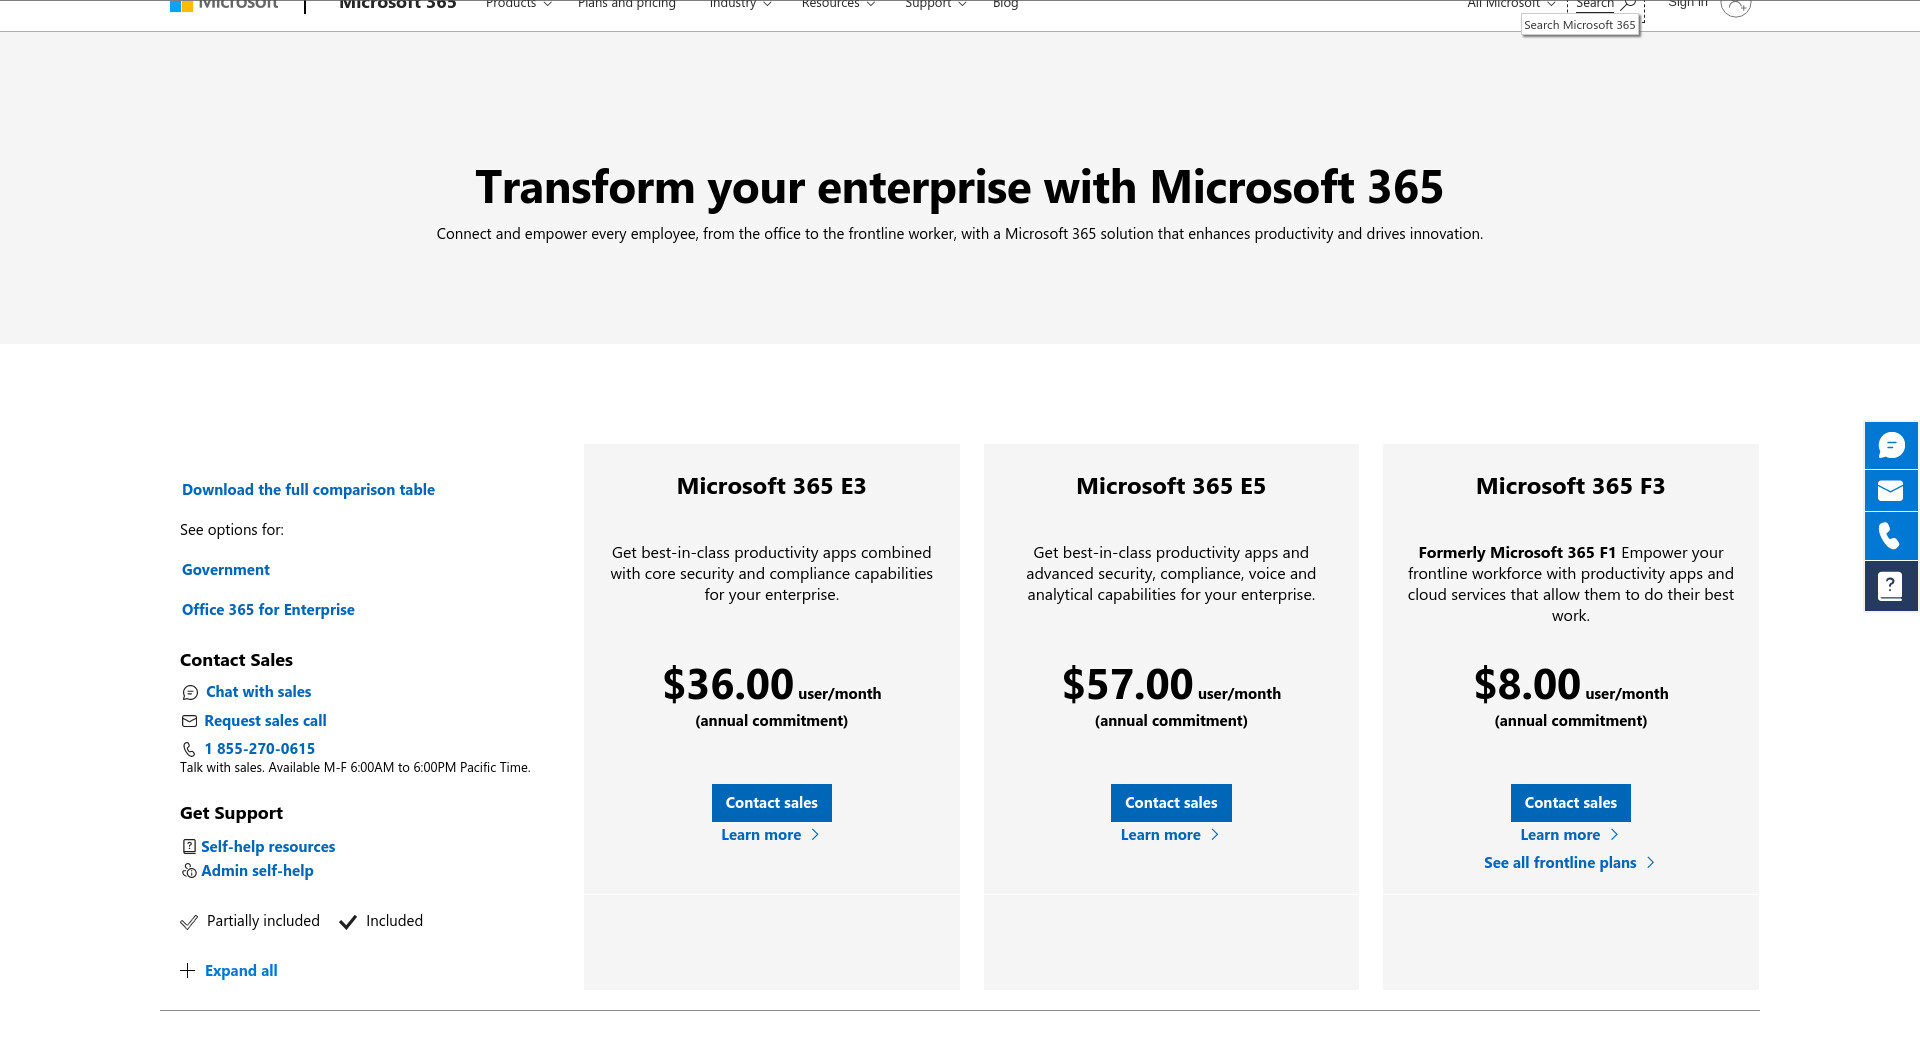Open the Blog menu item

(1005, 5)
